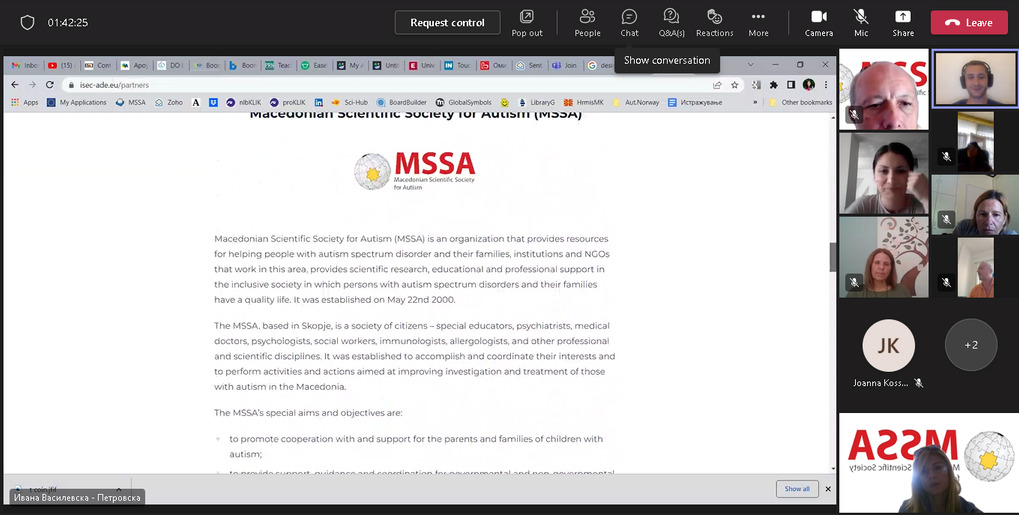Click the Share content icon
This screenshot has height=515, width=1019.
(903, 22)
